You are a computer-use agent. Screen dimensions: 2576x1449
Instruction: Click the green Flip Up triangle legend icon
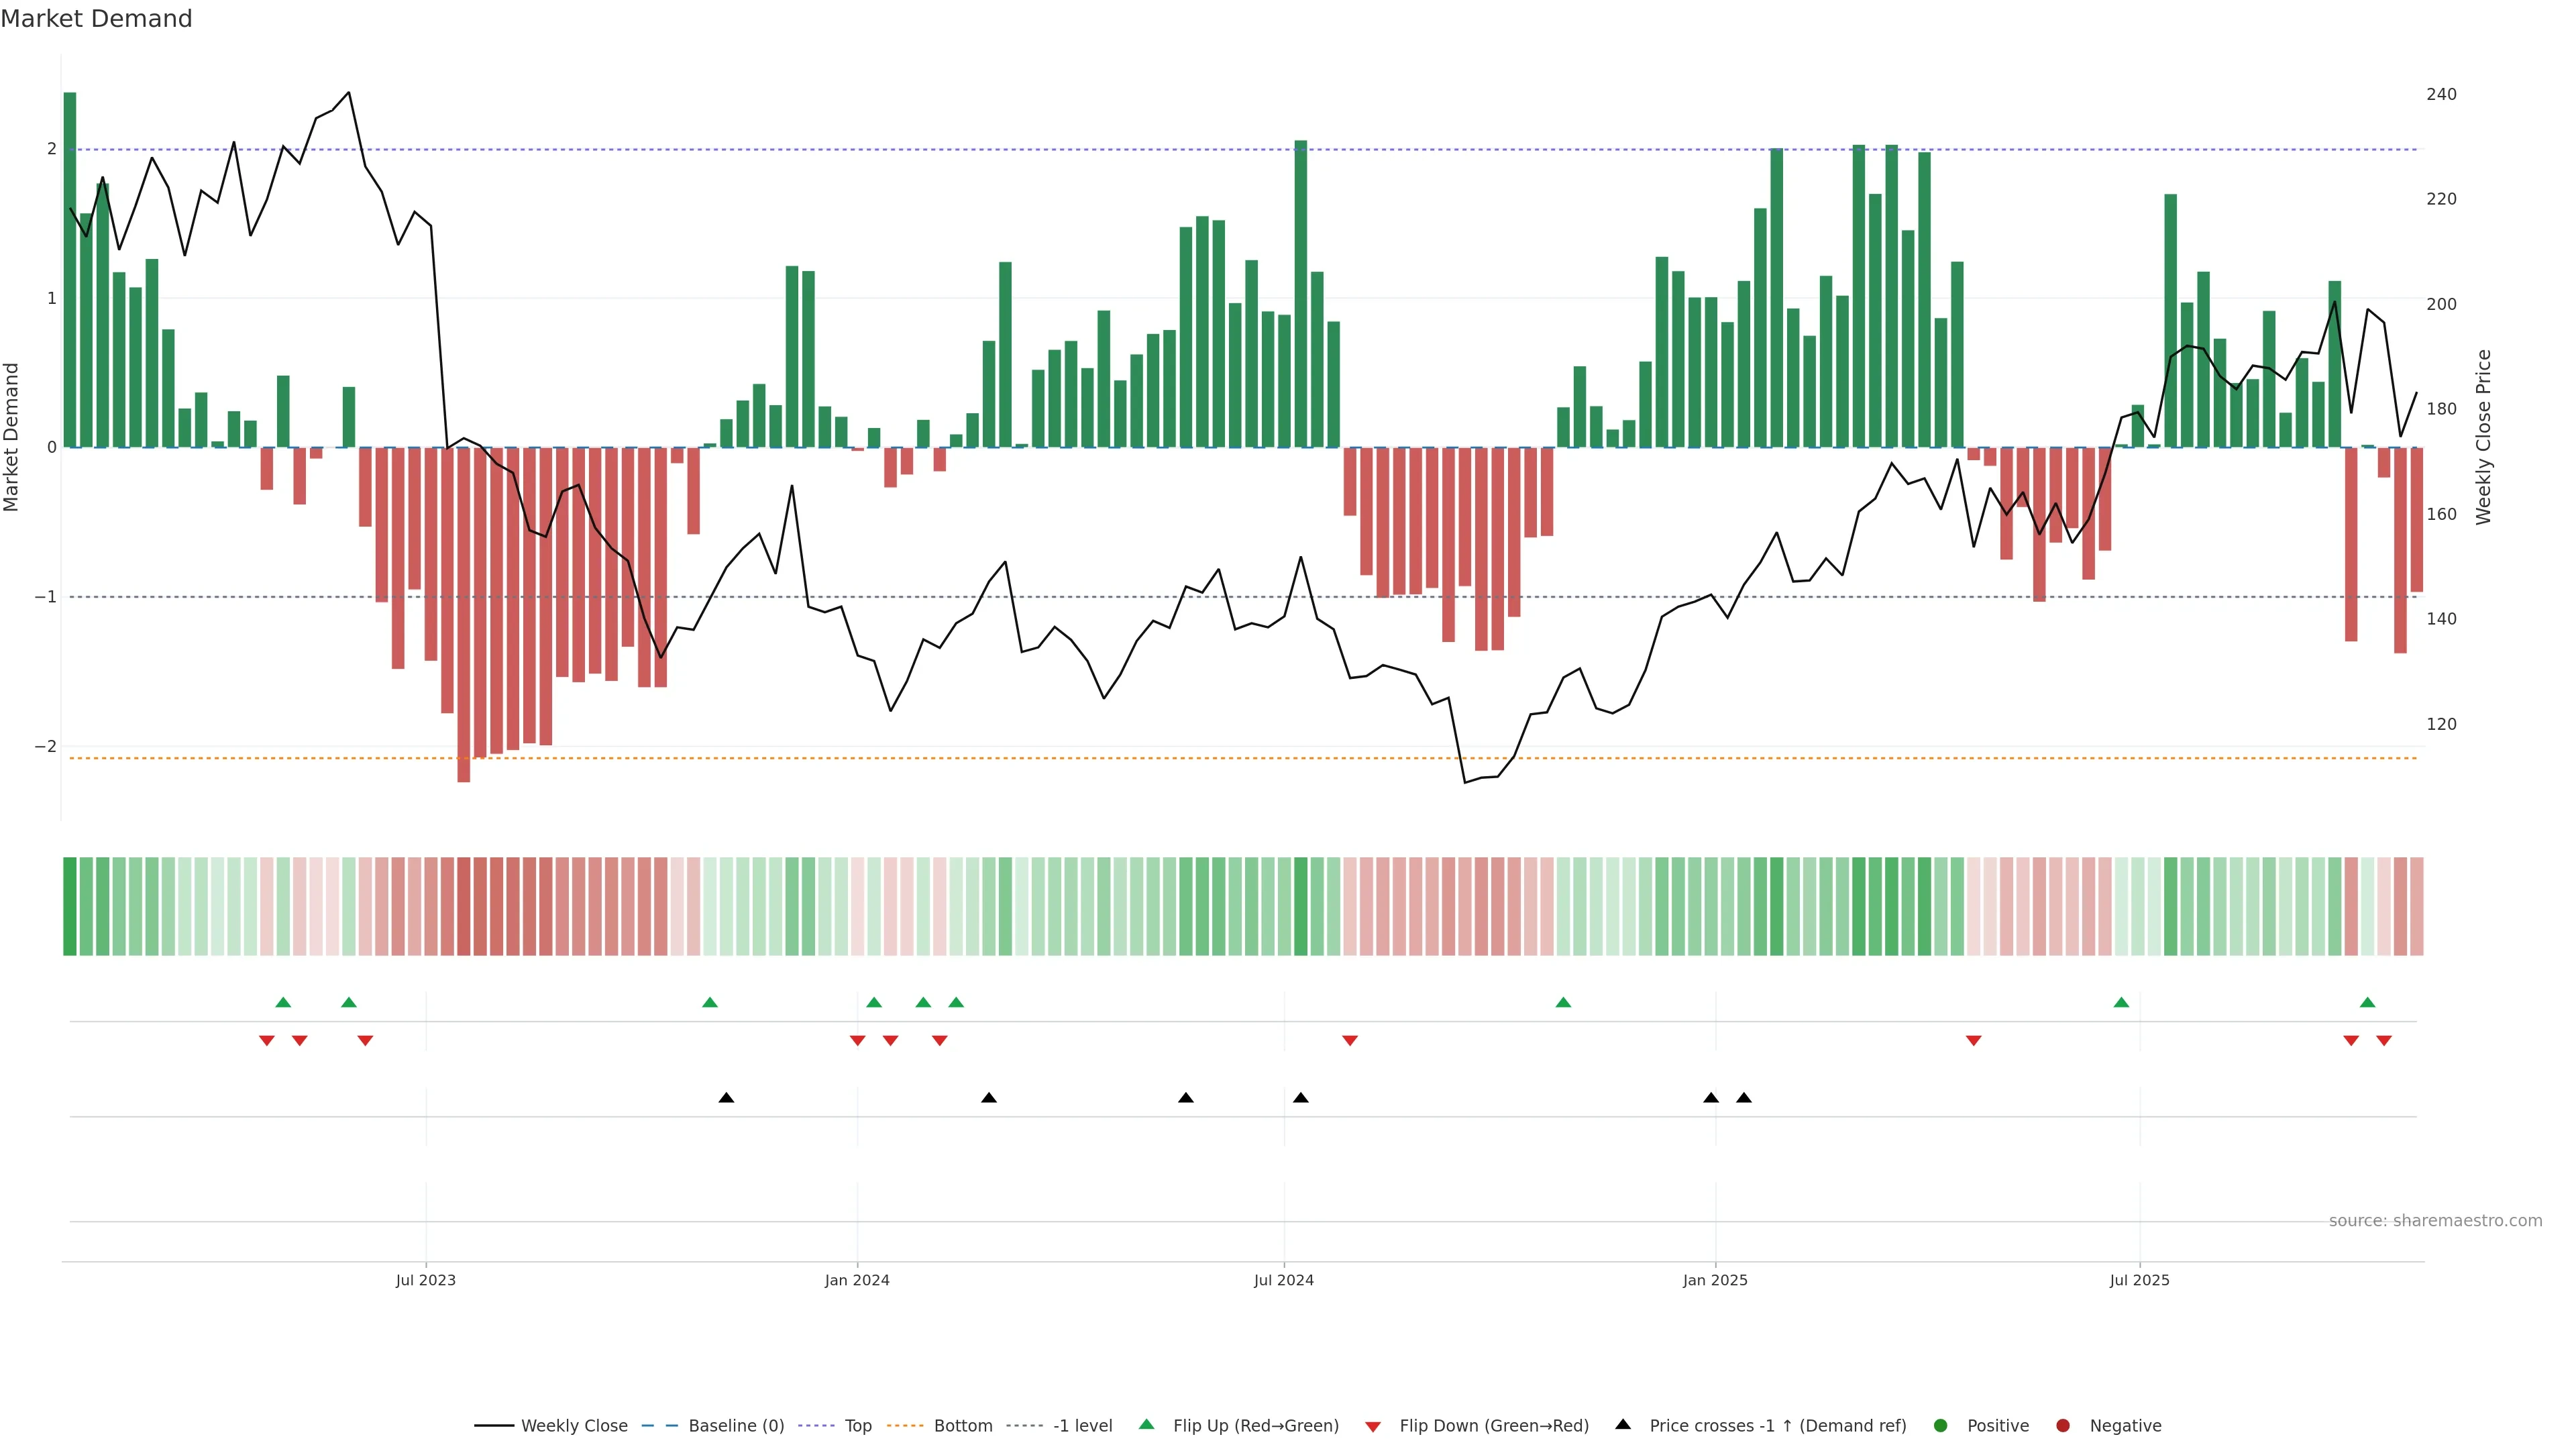(1146, 1424)
